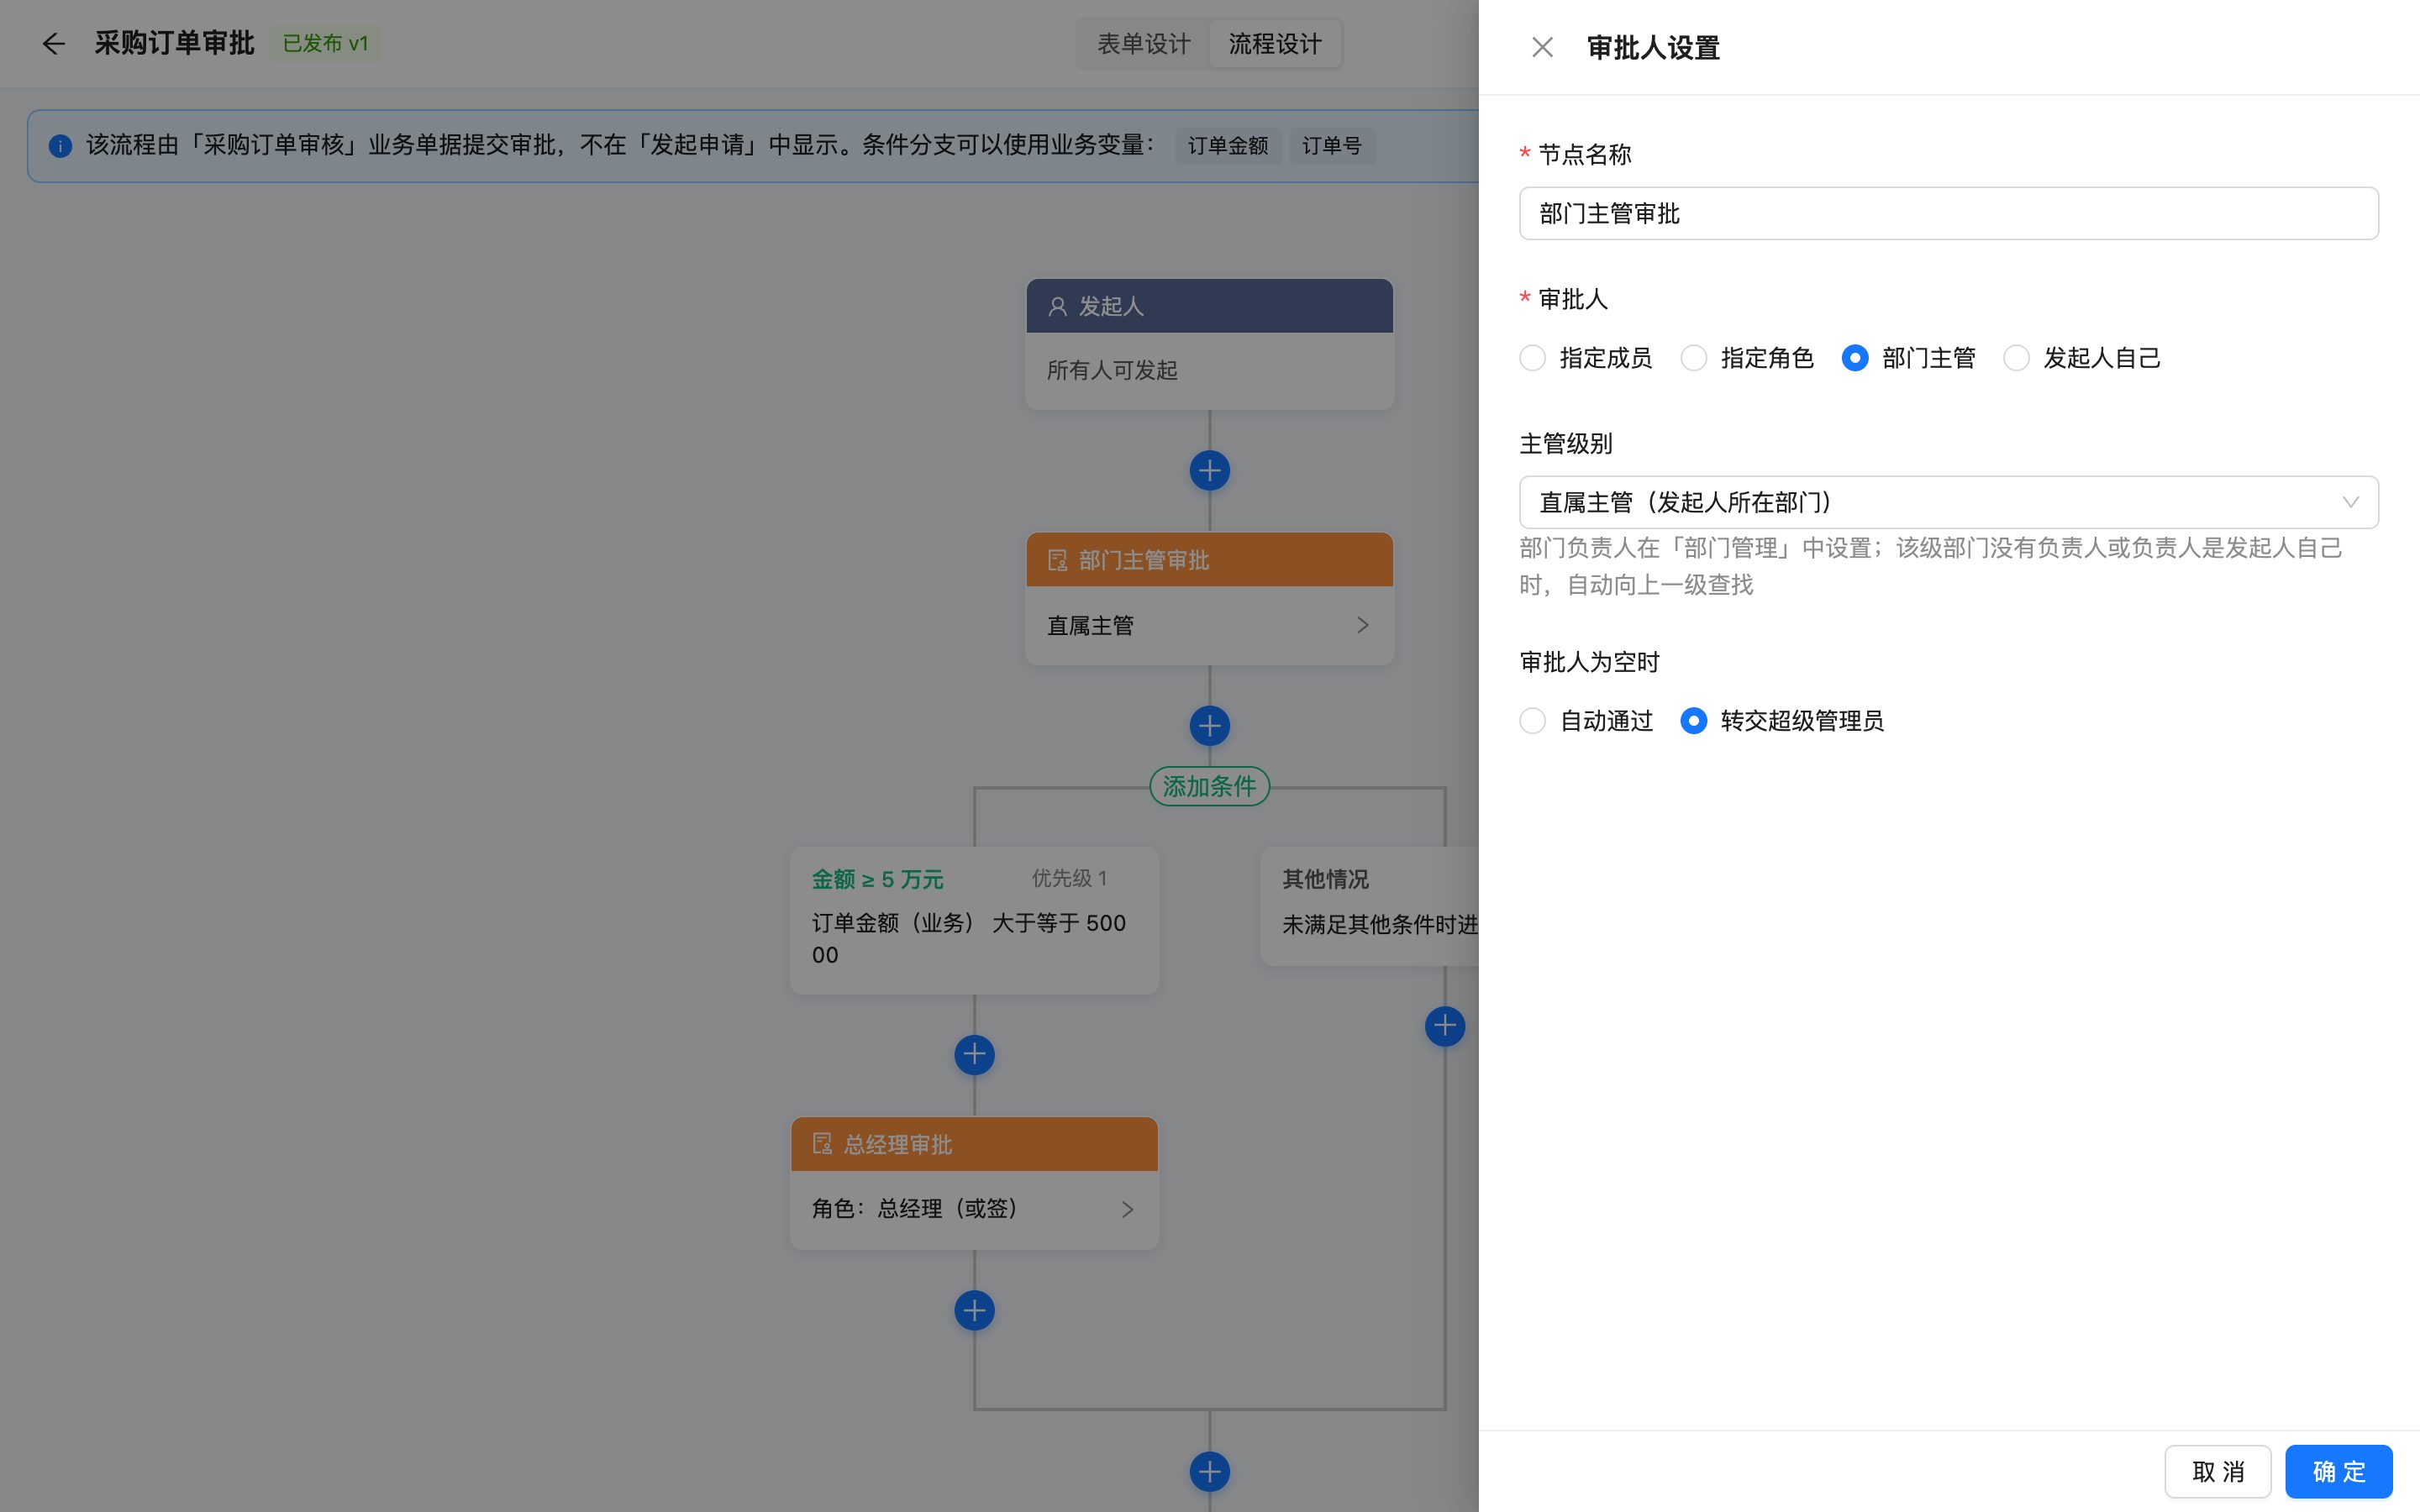This screenshot has height=1512, width=2420.
Task: Choose 自动通过 when approver is empty
Action: pos(1585,721)
